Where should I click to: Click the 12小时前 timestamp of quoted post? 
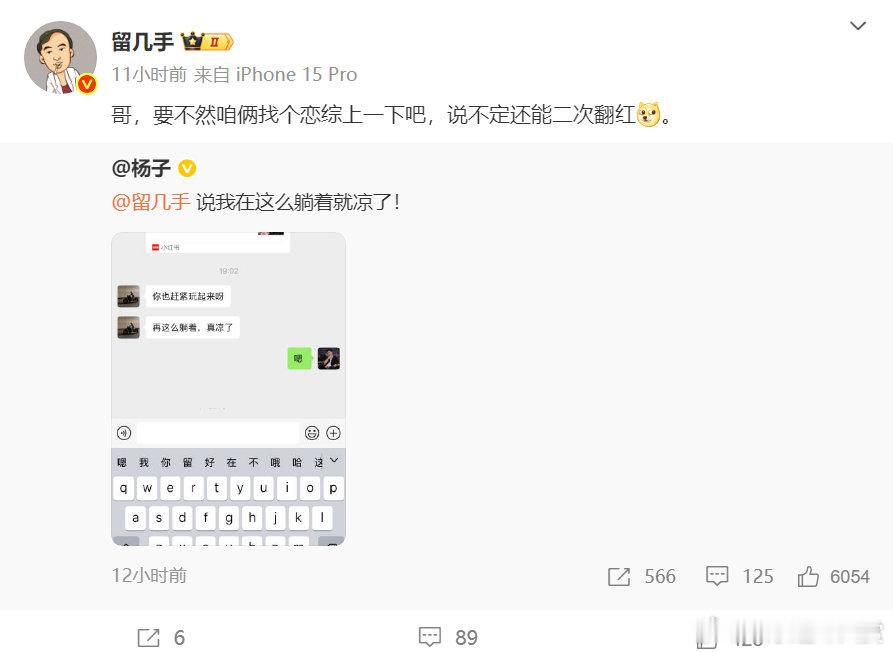click(x=149, y=575)
